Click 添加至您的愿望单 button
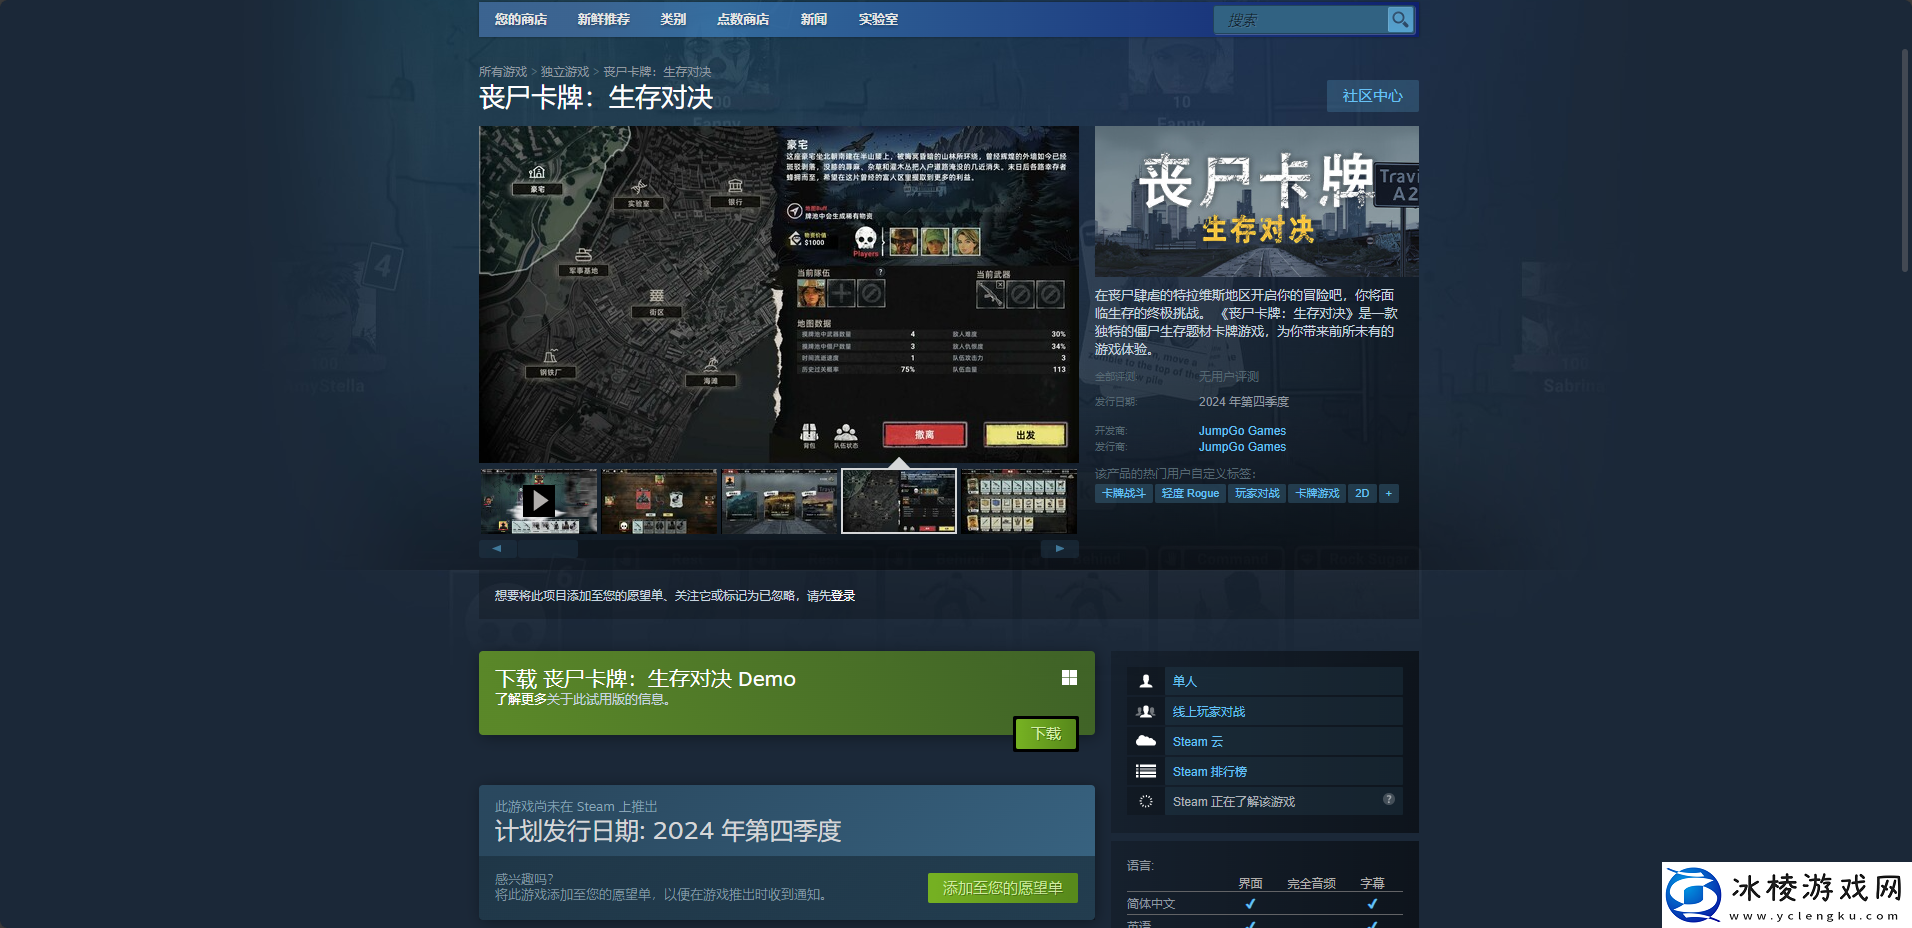Screen dimensions: 1912x928 click(x=1002, y=888)
